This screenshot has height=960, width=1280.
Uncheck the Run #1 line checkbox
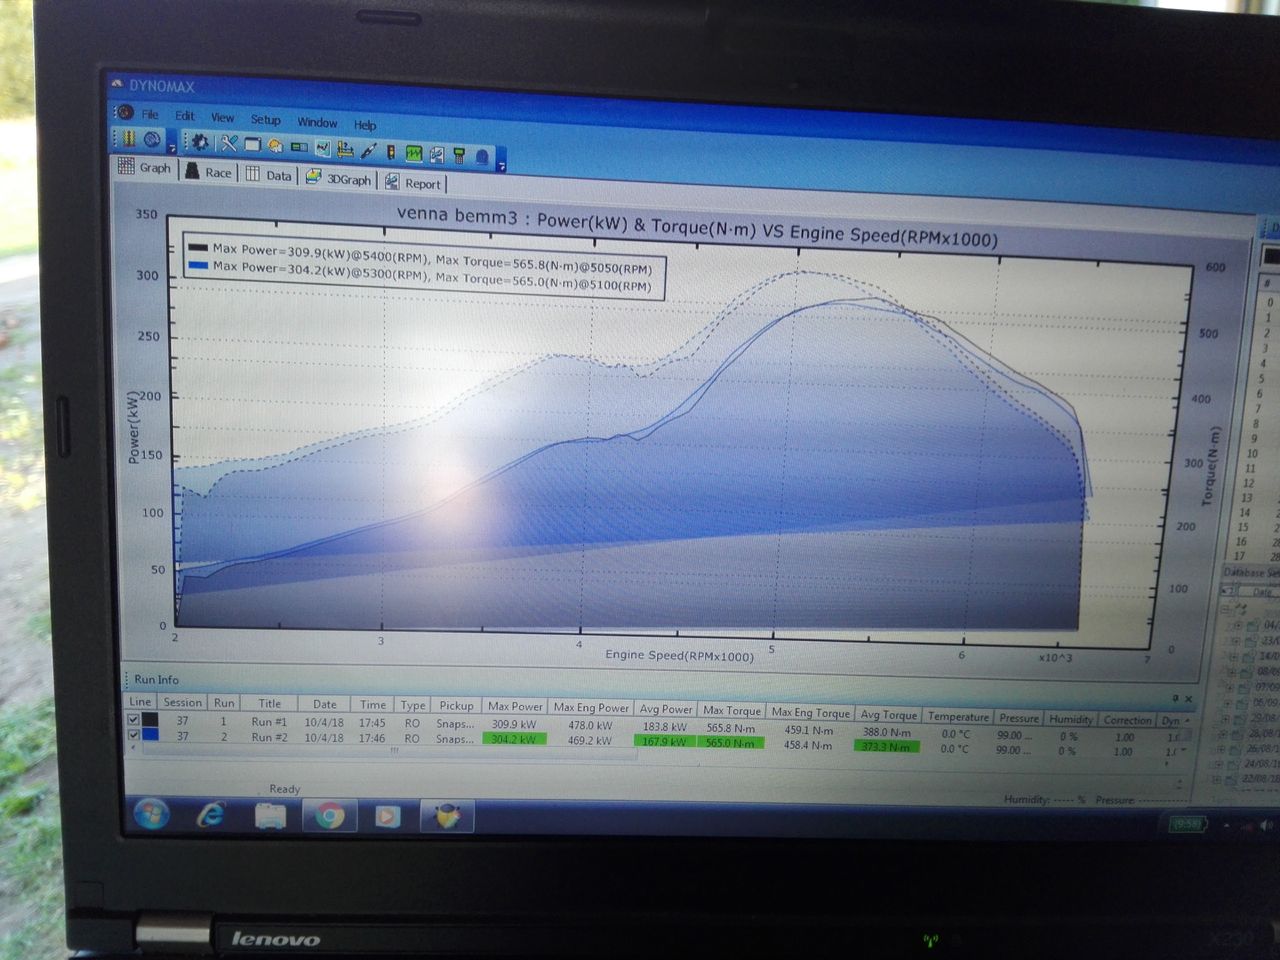tap(133, 719)
